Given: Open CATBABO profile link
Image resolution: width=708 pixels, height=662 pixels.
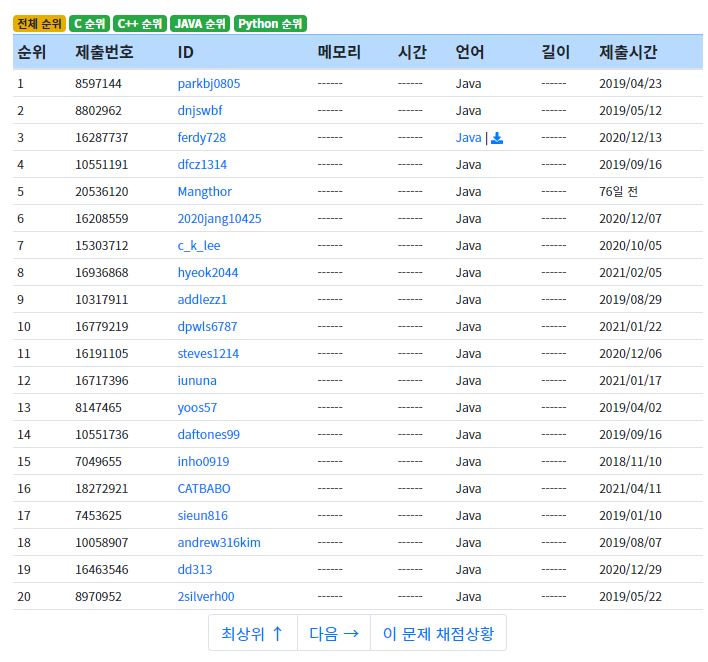Looking at the screenshot, I should tap(204, 489).
